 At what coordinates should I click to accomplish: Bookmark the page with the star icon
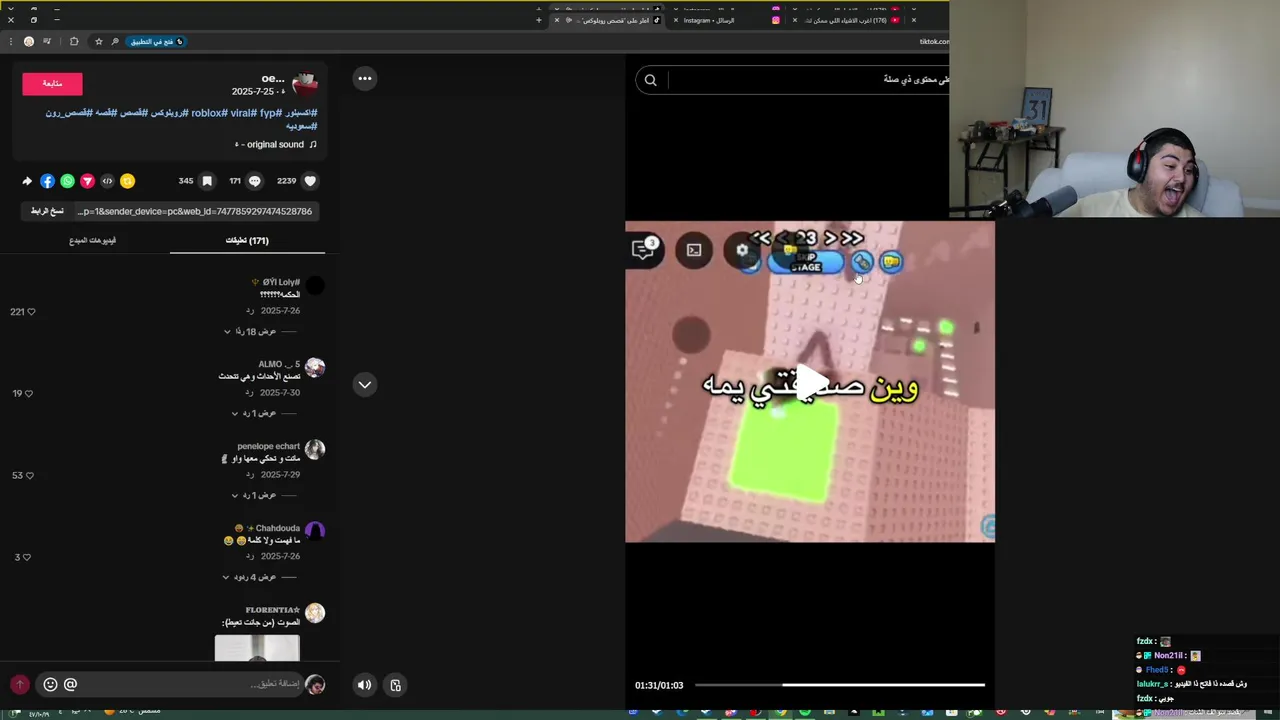click(98, 41)
